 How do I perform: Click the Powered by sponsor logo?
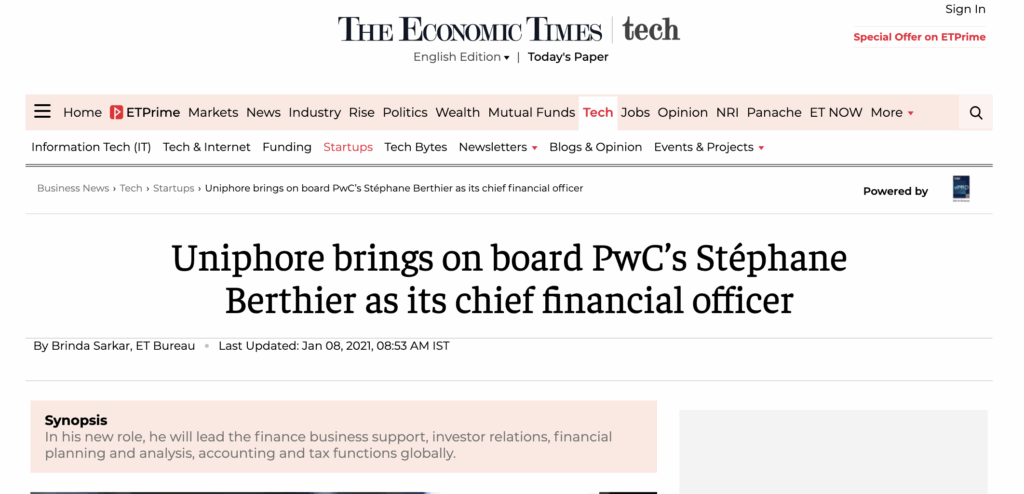[961, 189]
